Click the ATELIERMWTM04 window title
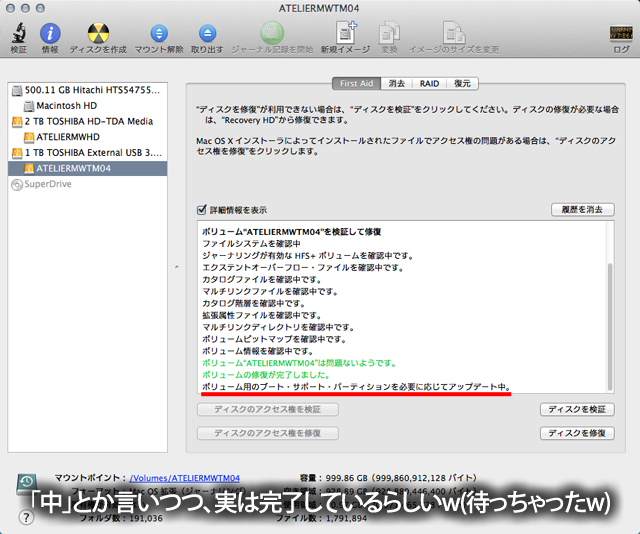The image size is (640, 534). 319,8
